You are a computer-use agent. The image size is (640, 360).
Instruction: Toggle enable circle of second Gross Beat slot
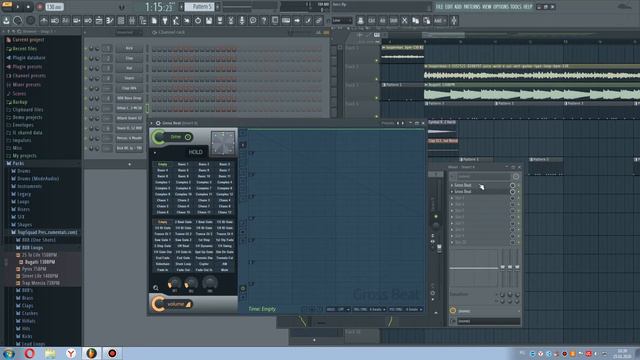512,191
